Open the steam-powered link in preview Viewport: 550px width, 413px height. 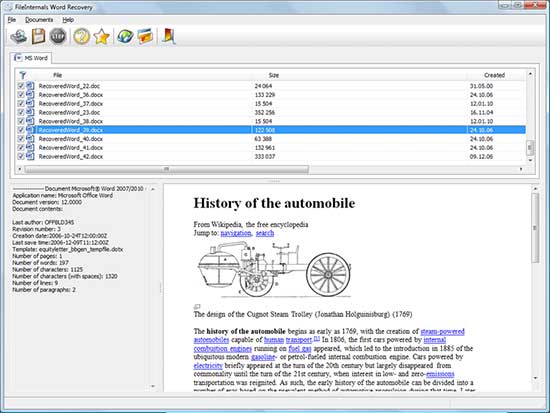(x=442, y=331)
